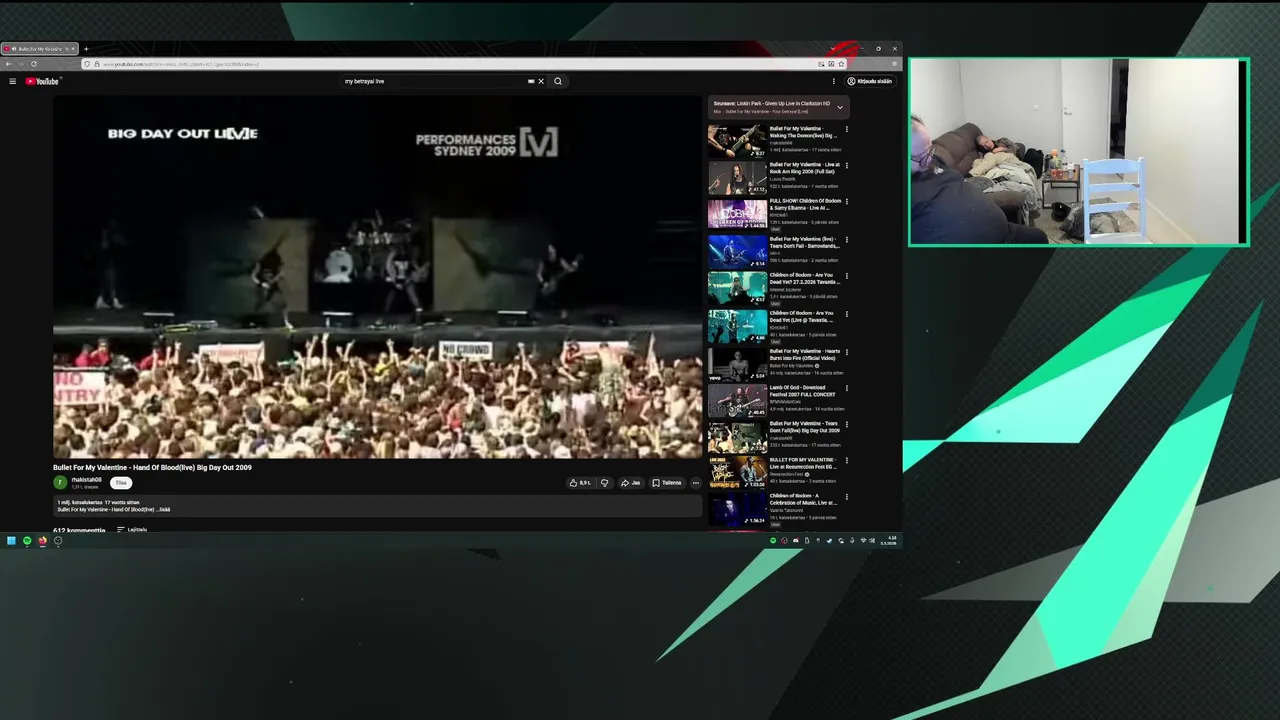
Task: Go to YouTube home via logo
Action: 43,81
